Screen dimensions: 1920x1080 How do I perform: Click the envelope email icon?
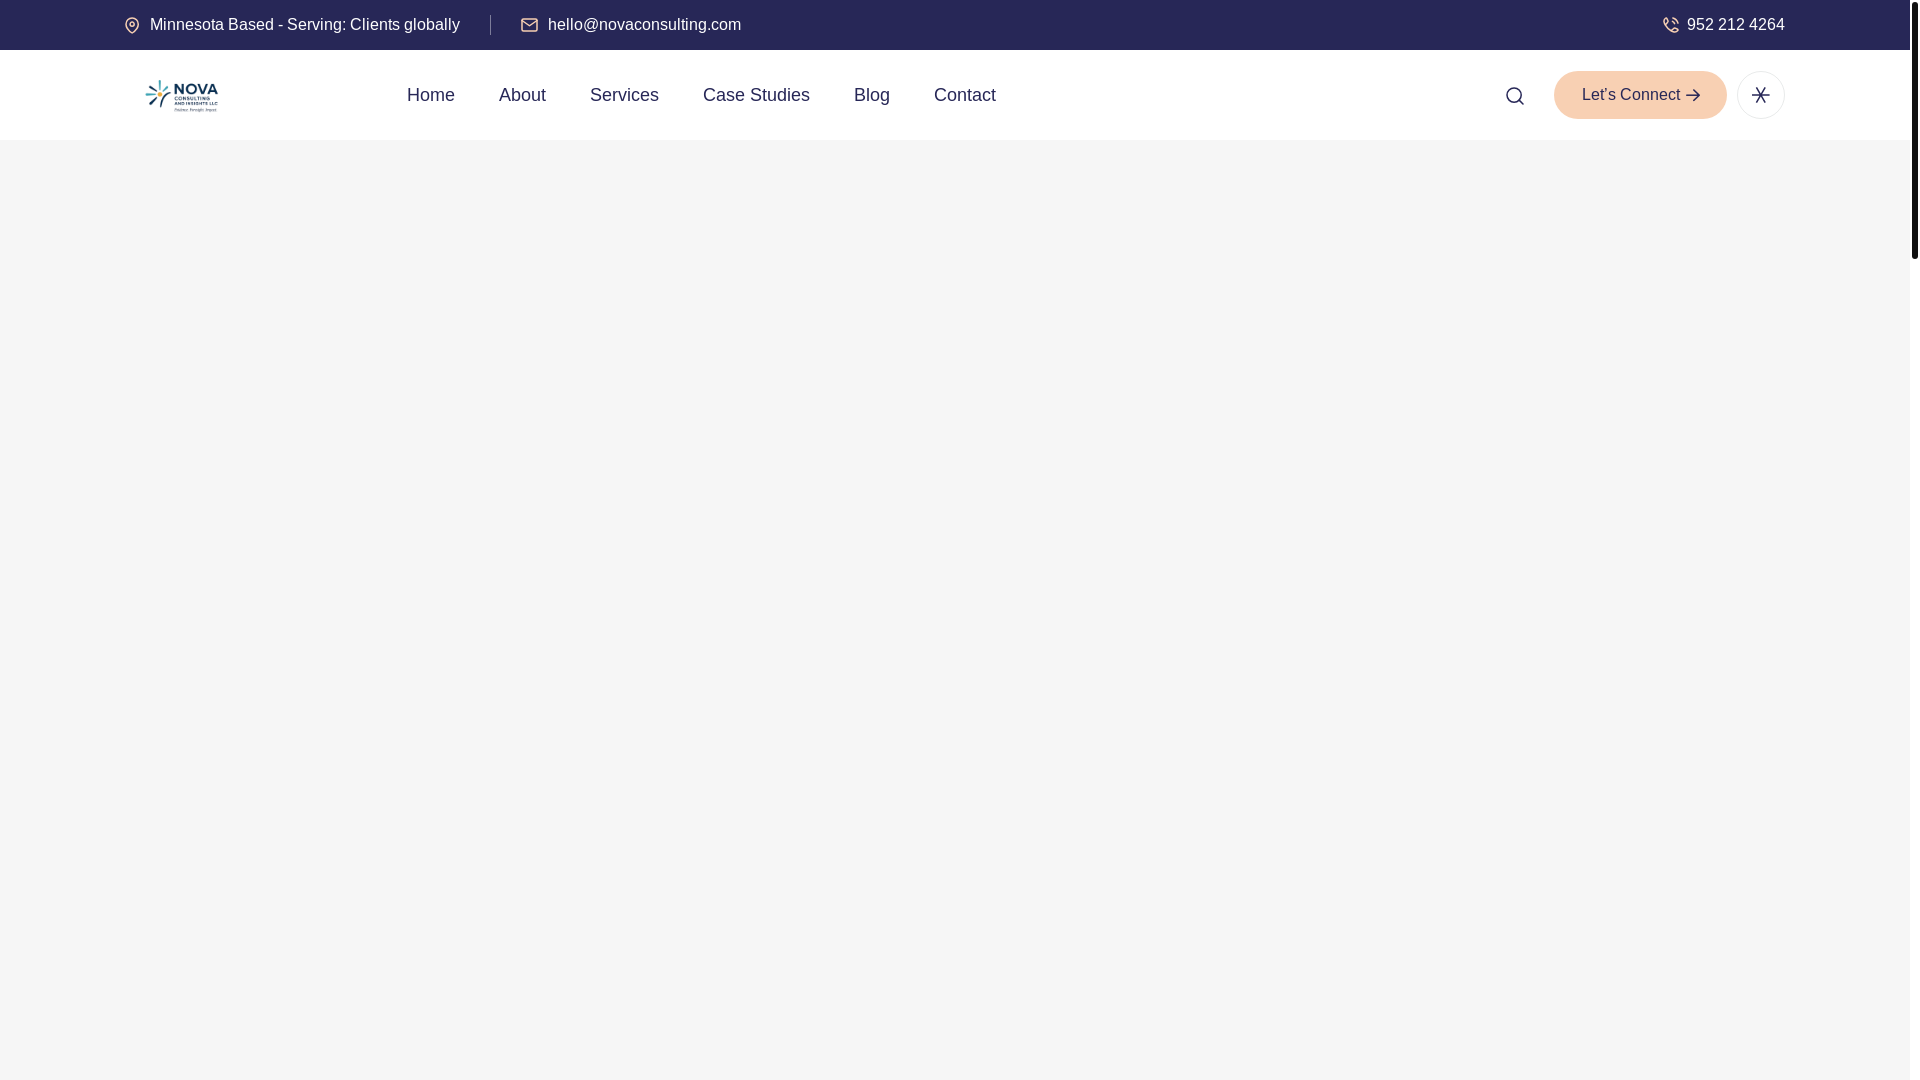pyautogui.click(x=529, y=25)
